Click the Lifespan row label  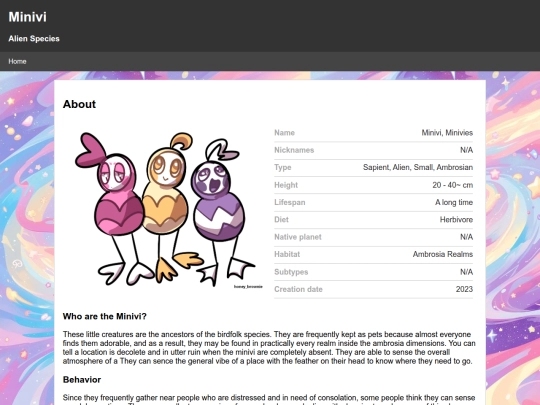(x=290, y=202)
